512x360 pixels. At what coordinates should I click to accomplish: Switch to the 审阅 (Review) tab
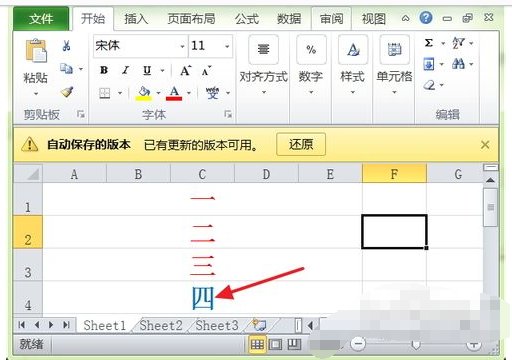click(x=331, y=19)
